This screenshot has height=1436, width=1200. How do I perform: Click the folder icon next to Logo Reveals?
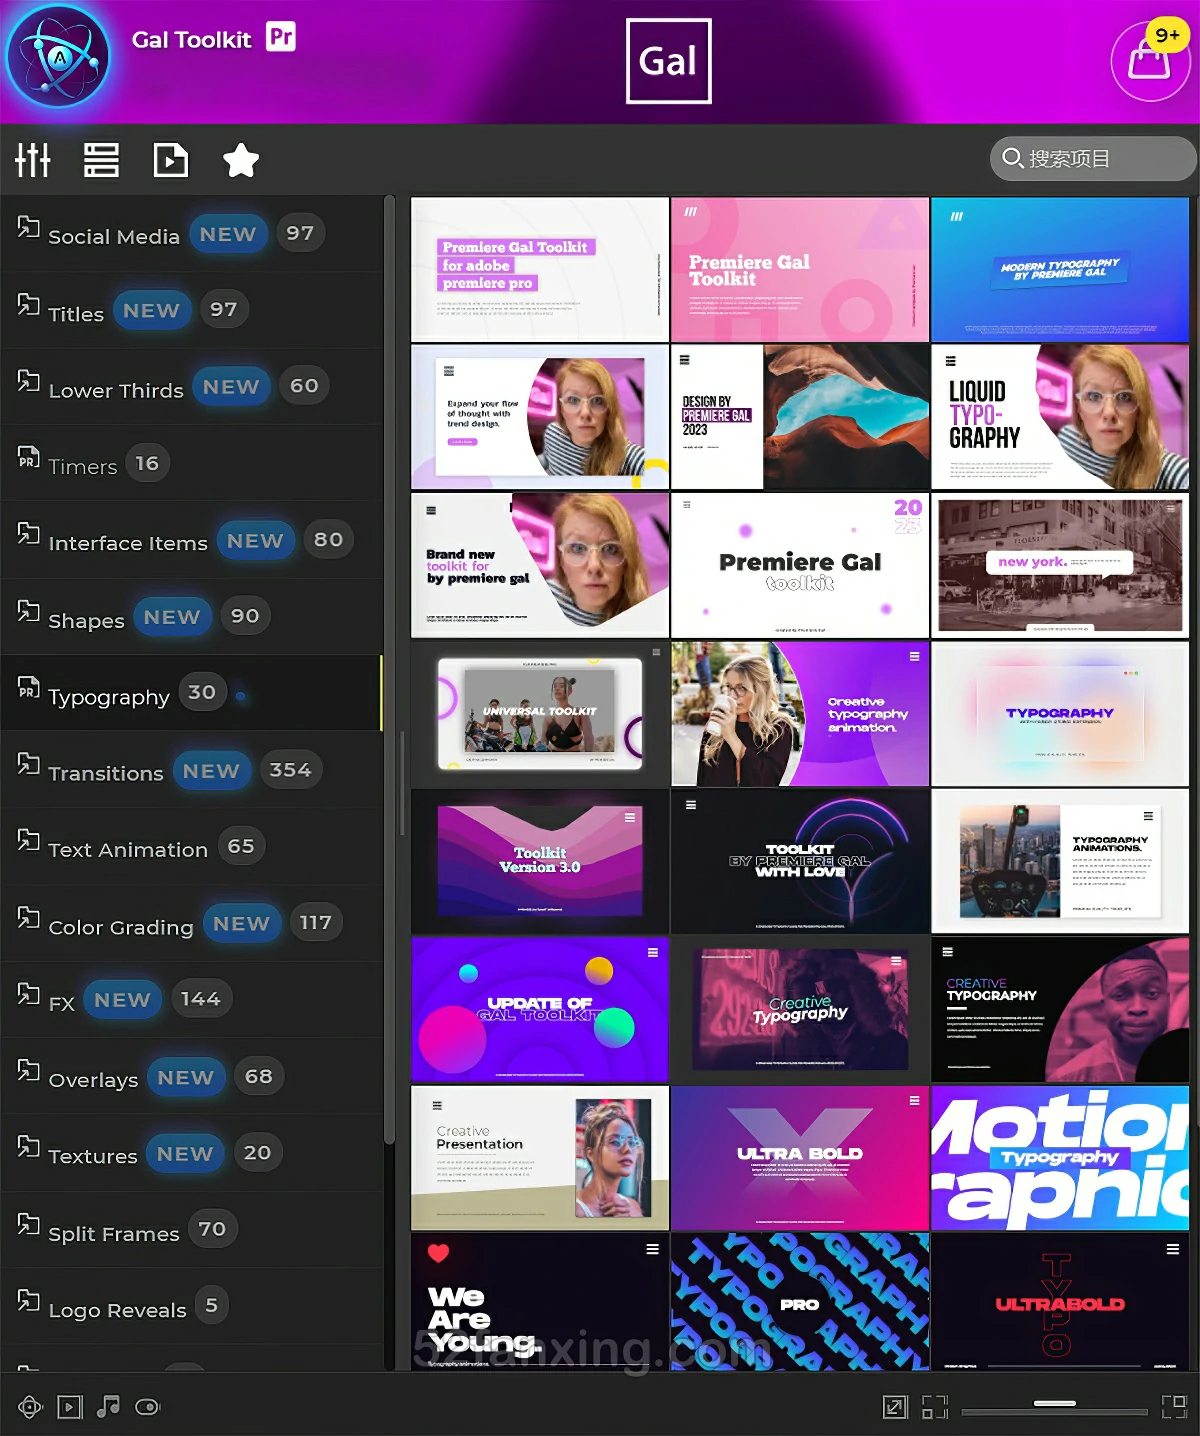[28, 1300]
